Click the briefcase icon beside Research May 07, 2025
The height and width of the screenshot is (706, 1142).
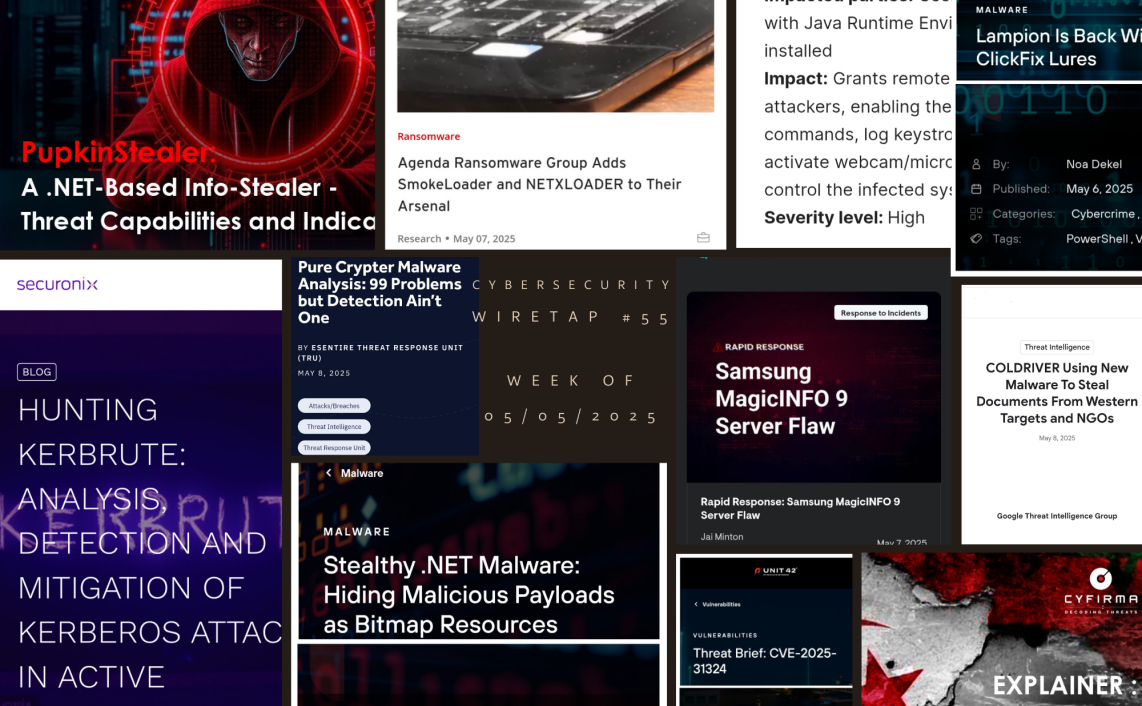[x=703, y=238]
